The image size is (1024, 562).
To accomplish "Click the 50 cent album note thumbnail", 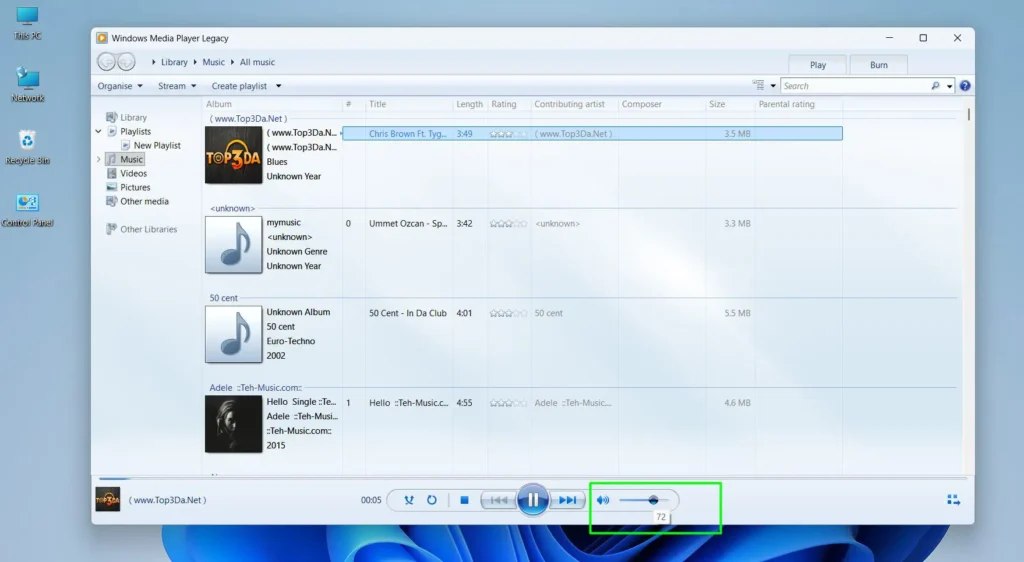I will pos(233,334).
